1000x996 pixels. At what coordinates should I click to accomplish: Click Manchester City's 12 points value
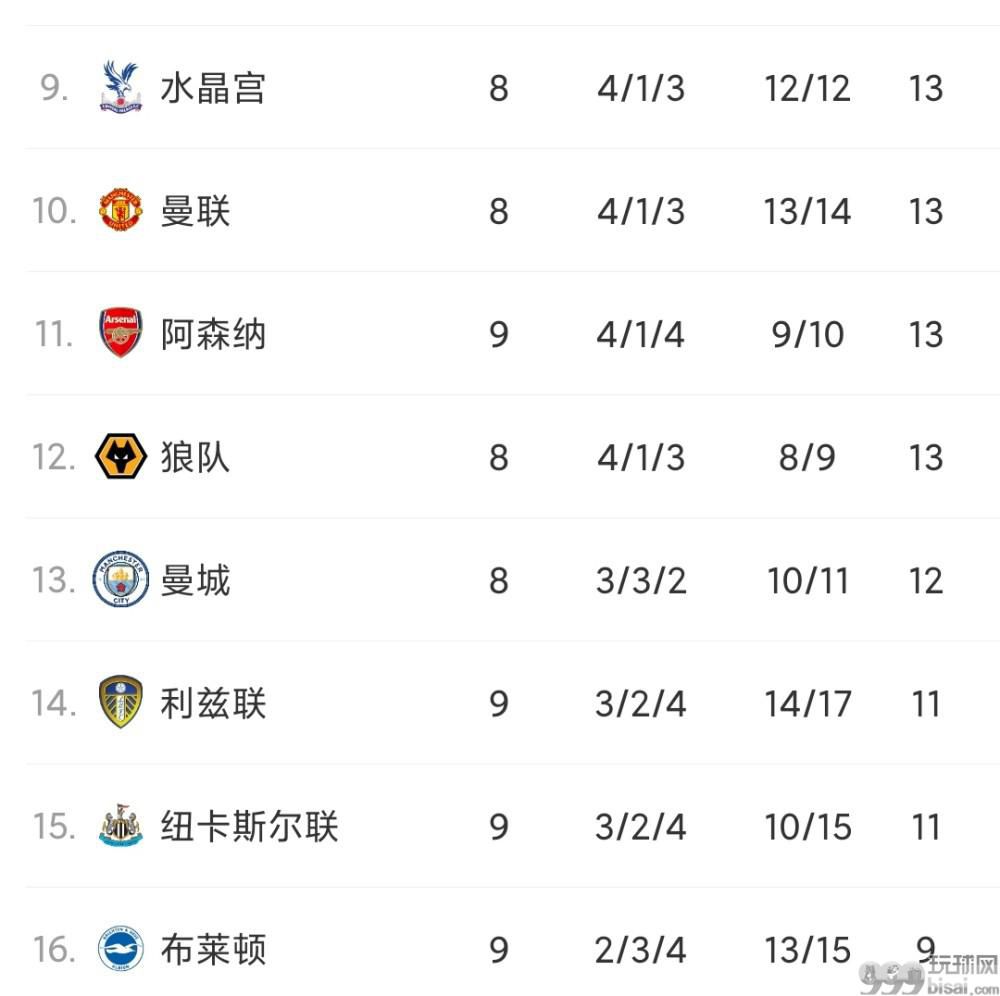pyautogui.click(x=925, y=580)
